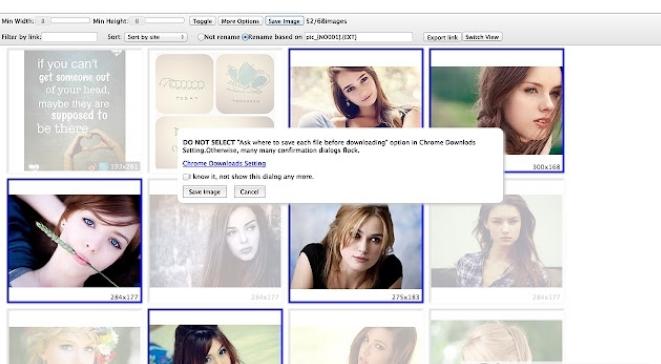Open the Sort by site dropdown
The image size is (661, 364).
click(x=156, y=37)
